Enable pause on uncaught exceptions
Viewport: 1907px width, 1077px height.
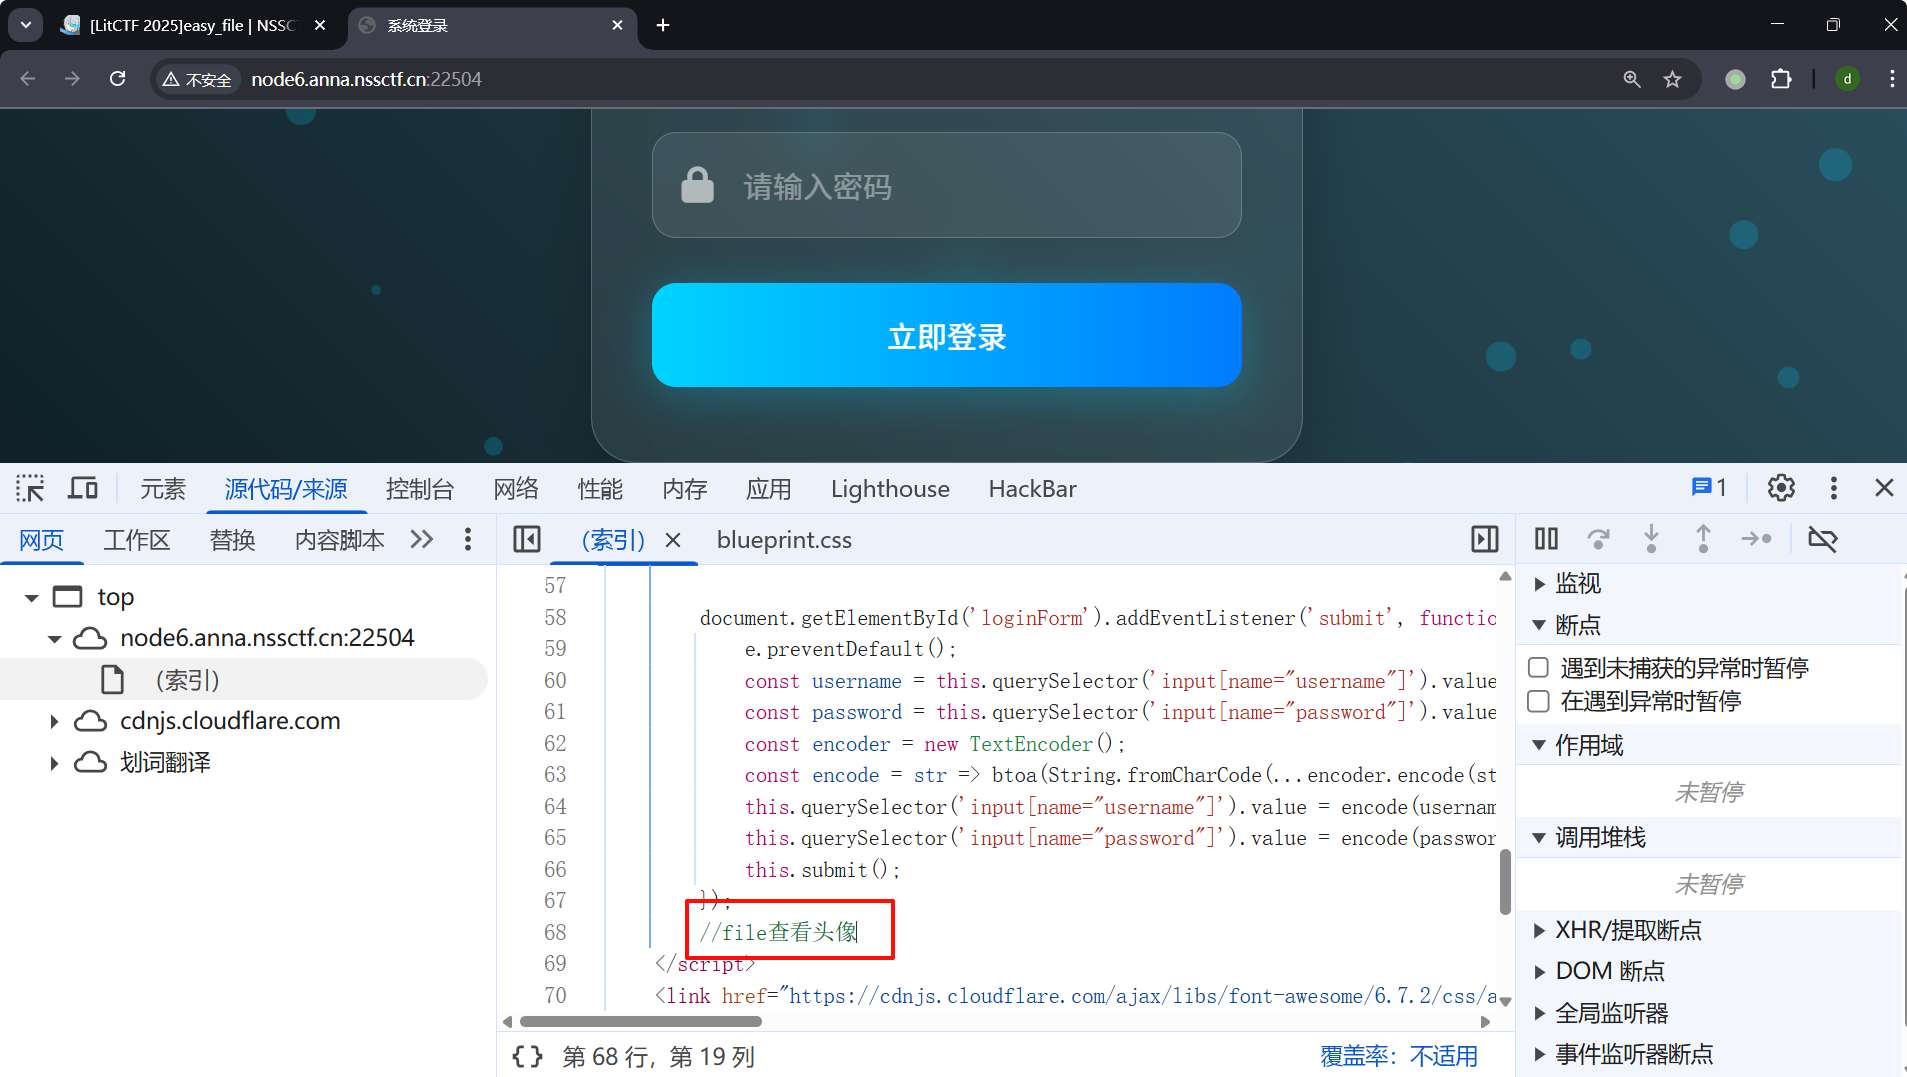tap(1538, 668)
